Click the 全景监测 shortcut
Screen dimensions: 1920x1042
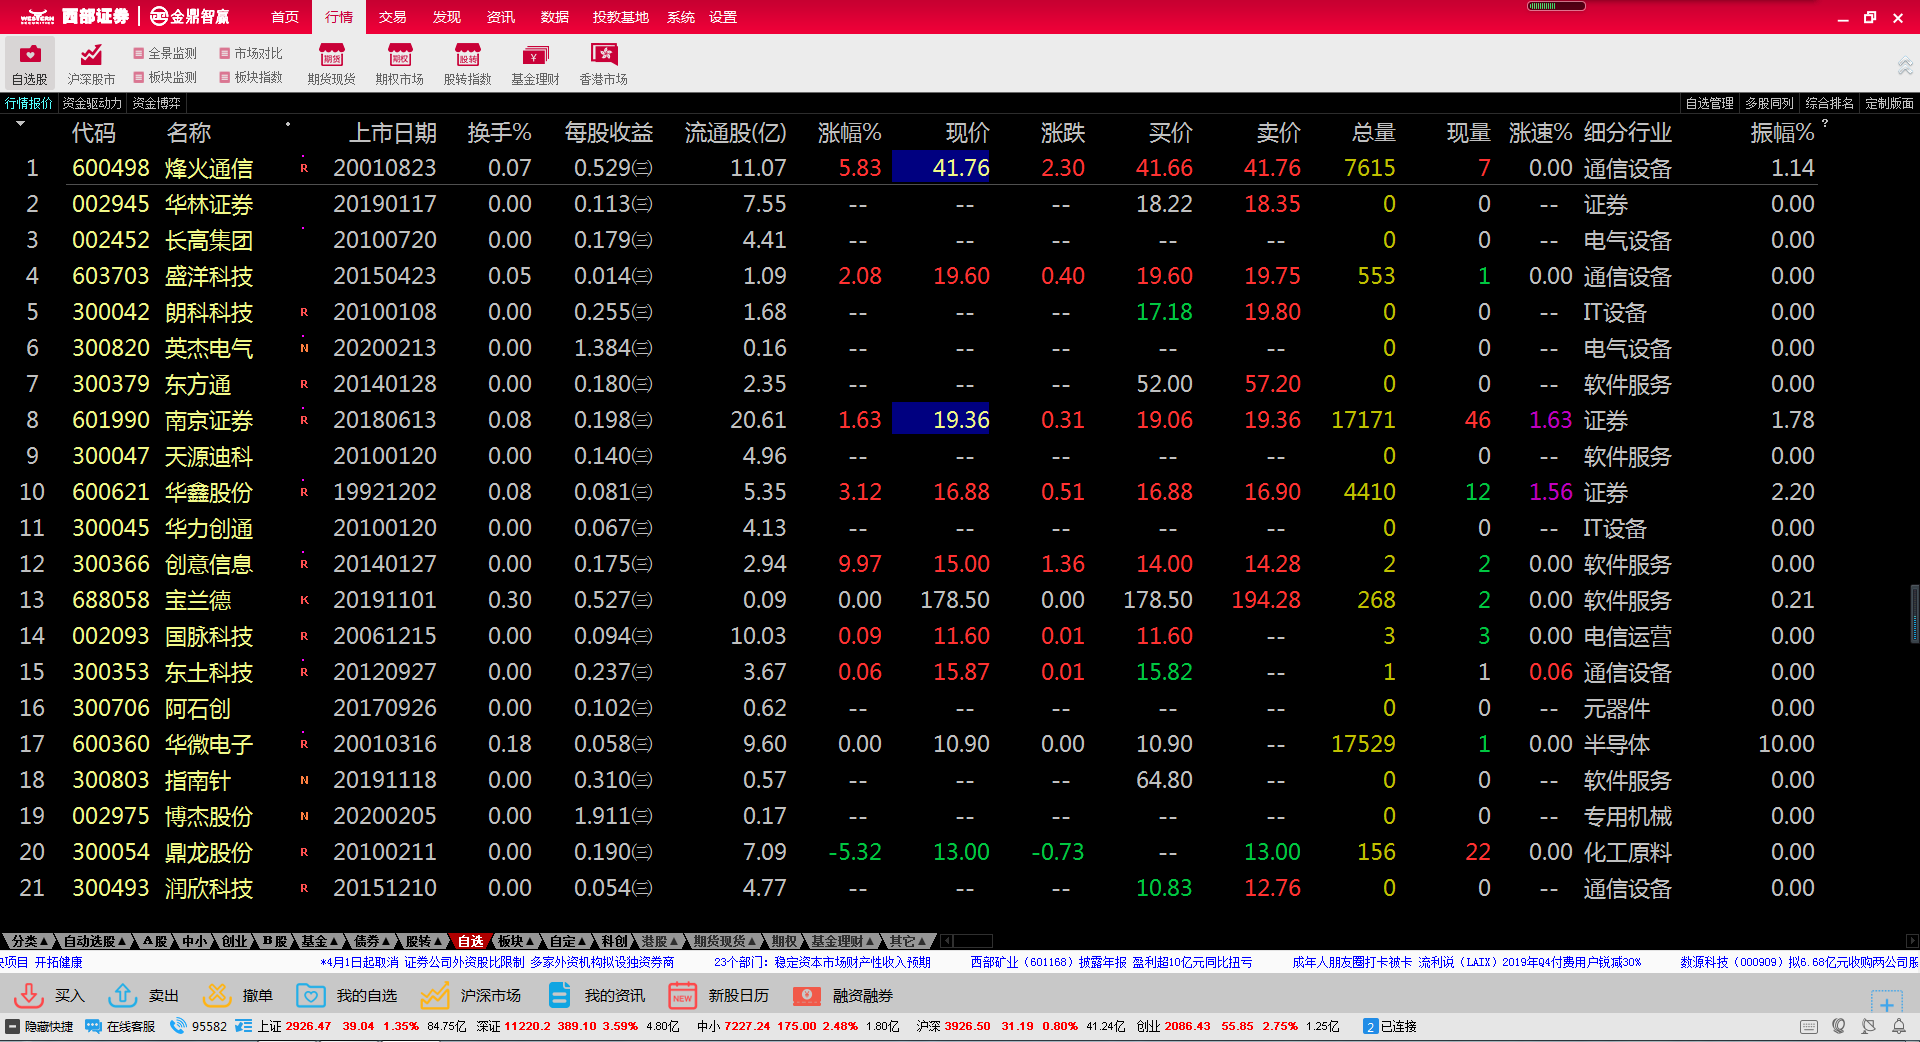[x=166, y=53]
